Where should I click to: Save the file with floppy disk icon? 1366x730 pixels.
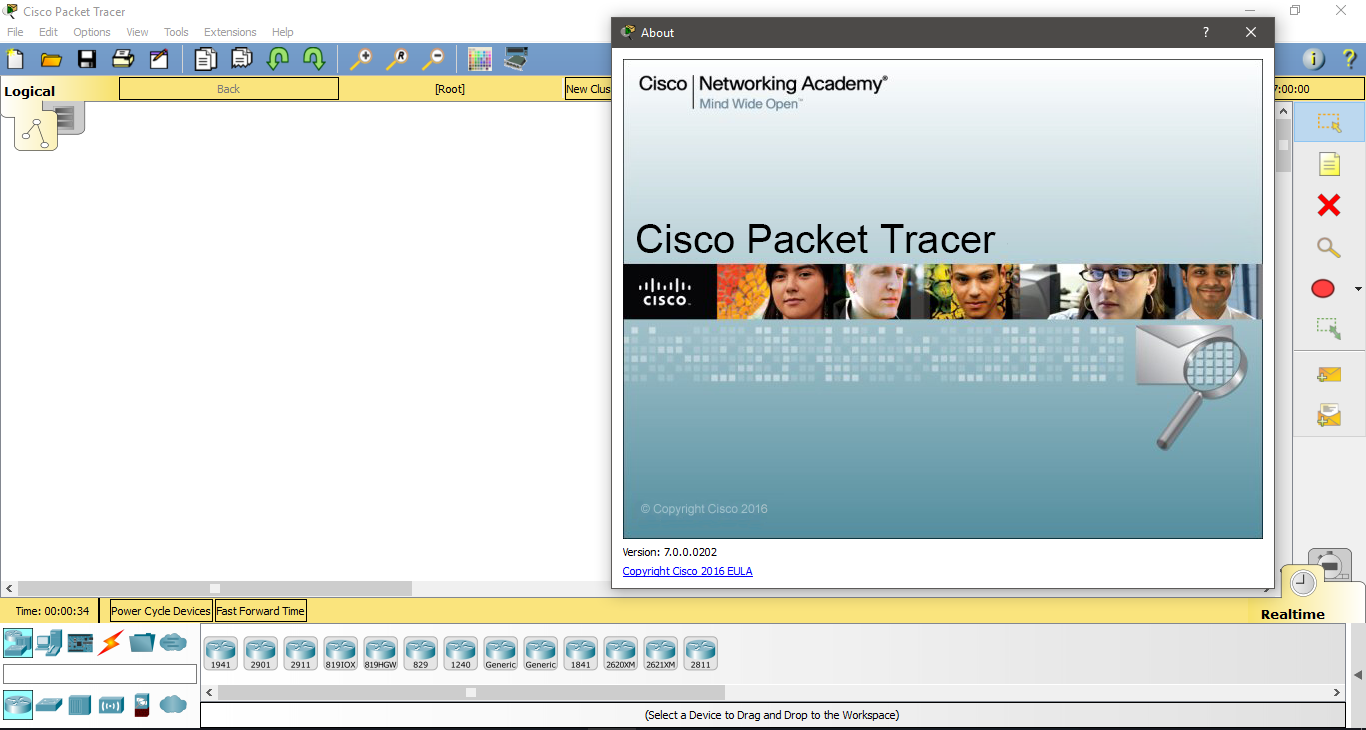coord(87,59)
